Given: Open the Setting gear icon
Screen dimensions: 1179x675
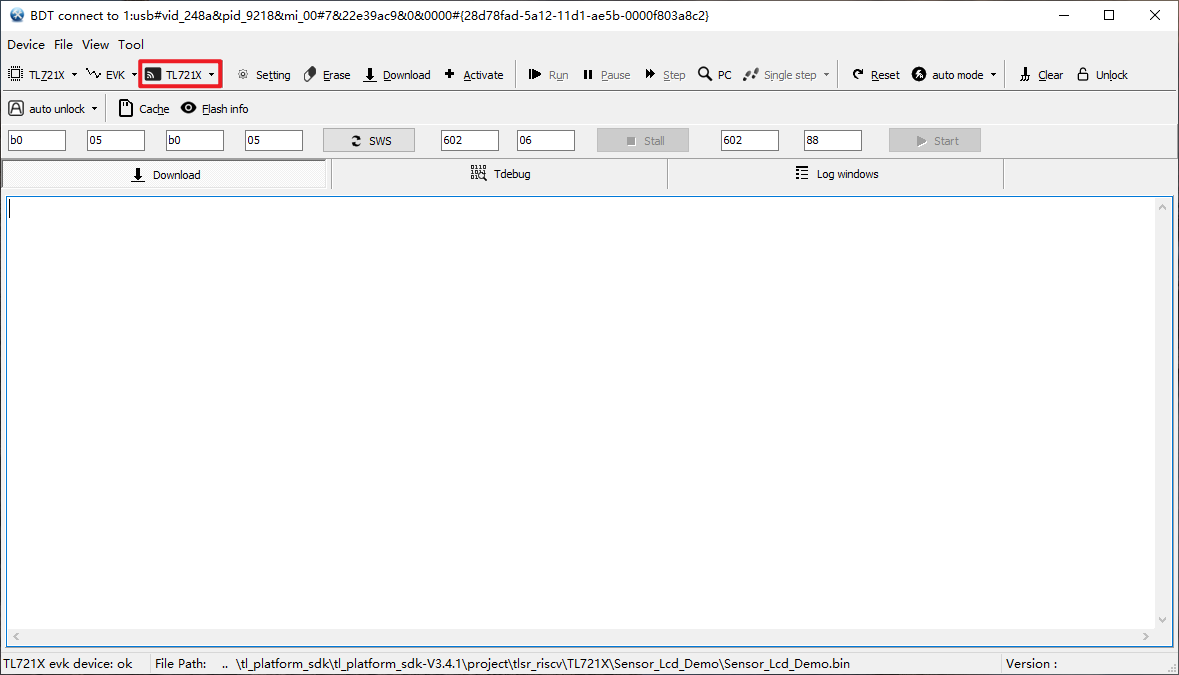Looking at the screenshot, I should 243,75.
